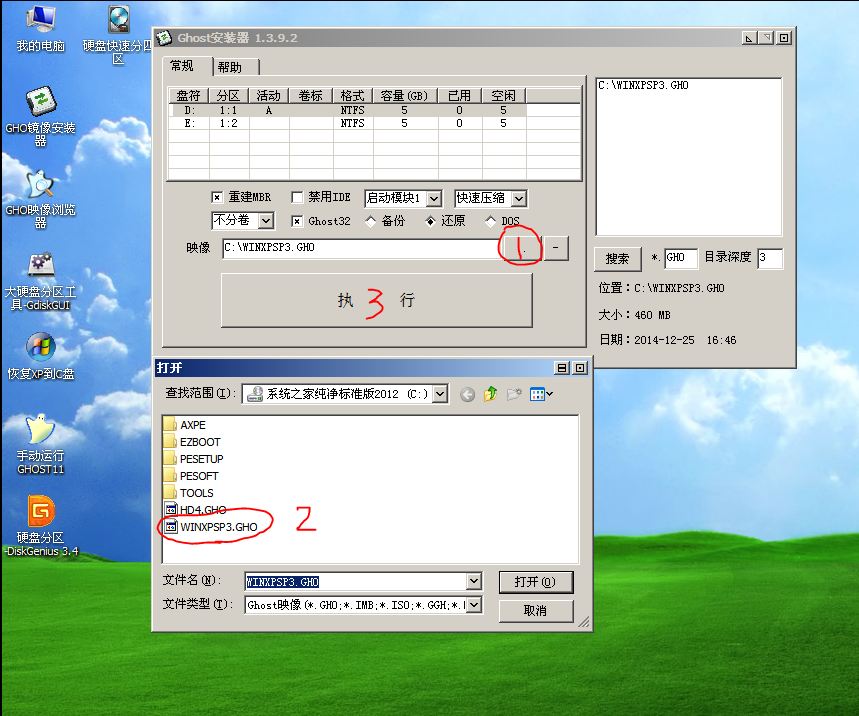Launch the GHO映像浏览器 desktop icon
This screenshot has width=859, height=716.
[x=40, y=198]
